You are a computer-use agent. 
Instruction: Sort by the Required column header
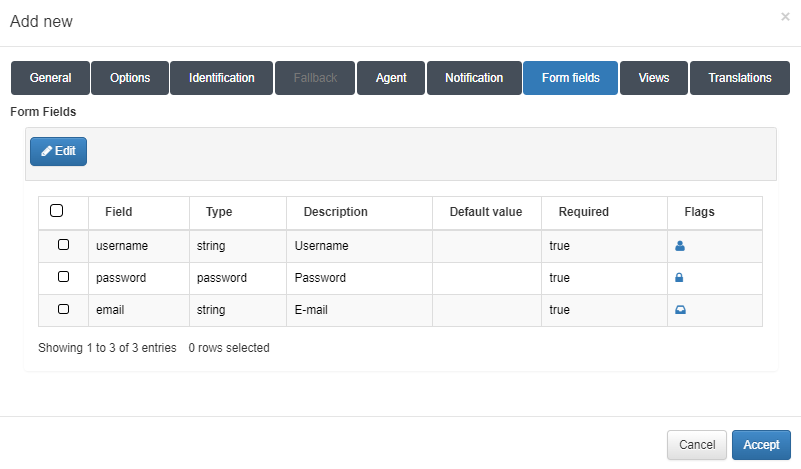point(584,212)
